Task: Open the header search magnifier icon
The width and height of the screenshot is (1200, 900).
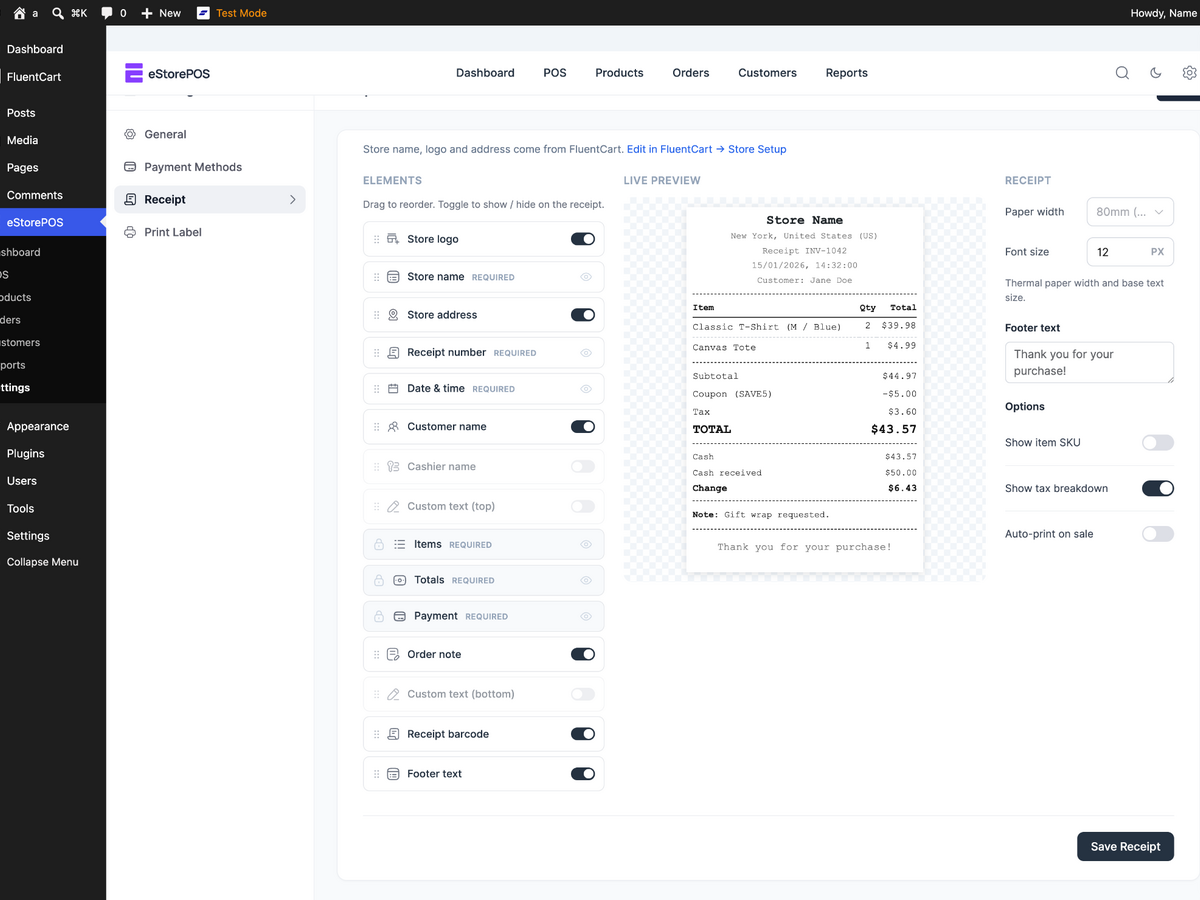Action: pos(1122,73)
